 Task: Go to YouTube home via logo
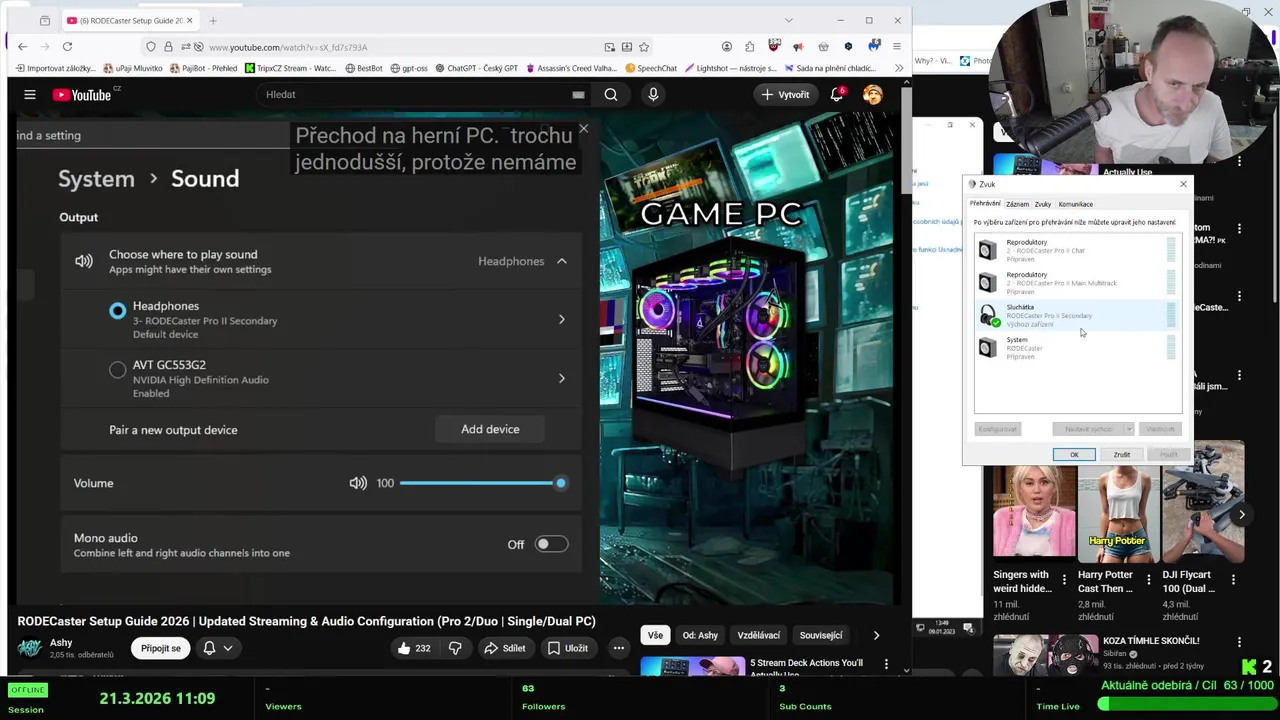(82, 95)
